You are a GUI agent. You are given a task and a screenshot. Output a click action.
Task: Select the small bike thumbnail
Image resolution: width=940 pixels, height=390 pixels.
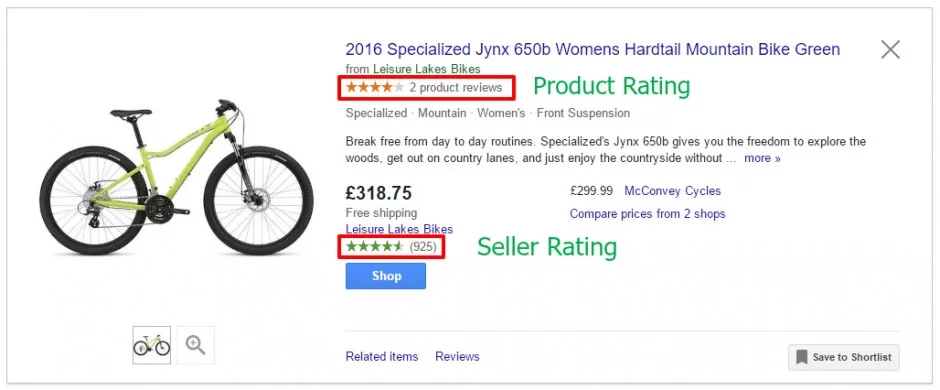152,345
